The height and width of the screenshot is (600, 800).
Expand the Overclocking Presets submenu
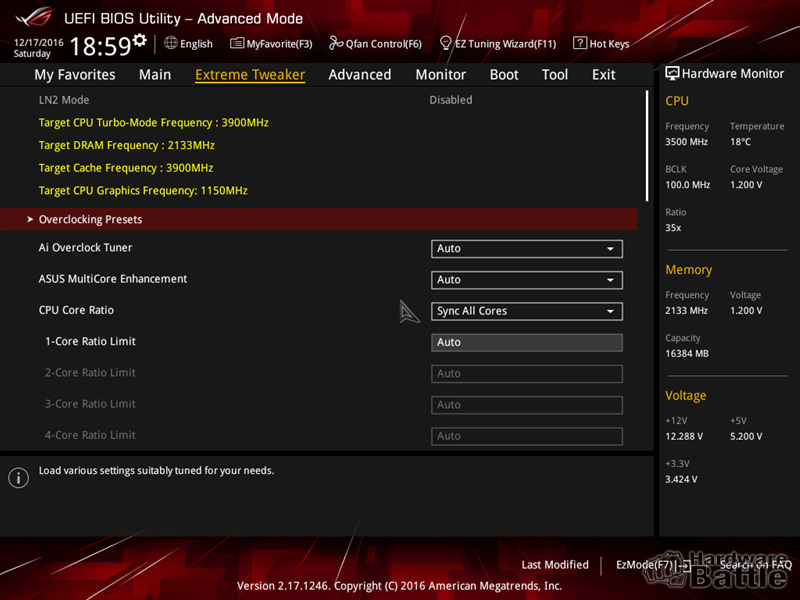coord(319,219)
